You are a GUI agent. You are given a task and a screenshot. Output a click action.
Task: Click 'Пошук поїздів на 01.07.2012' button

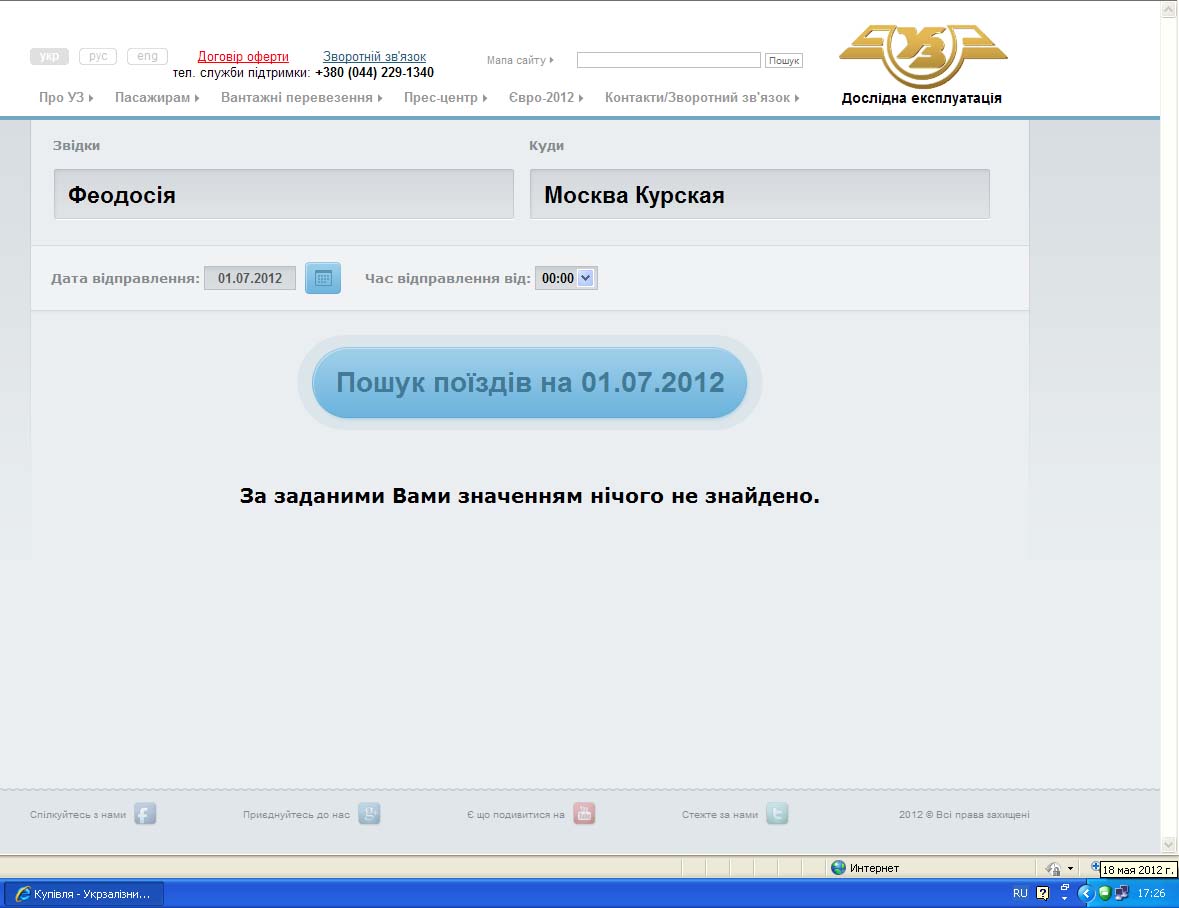point(530,383)
